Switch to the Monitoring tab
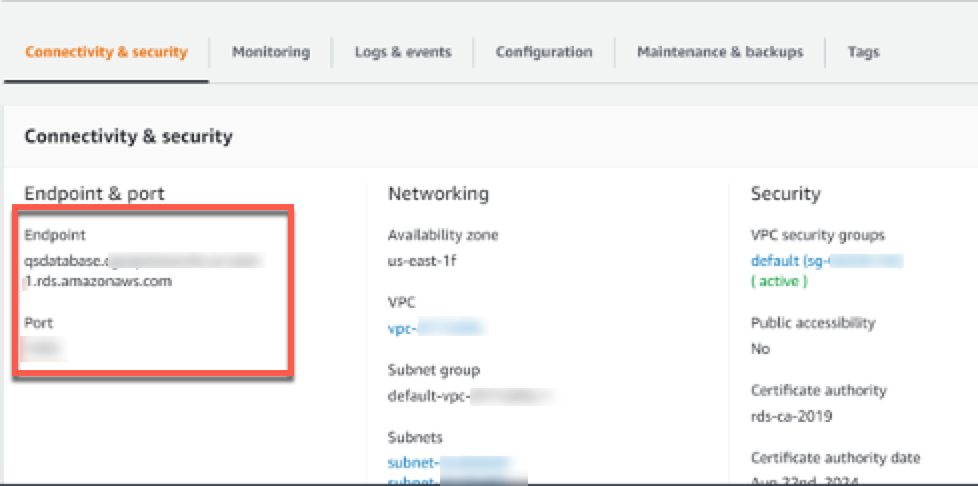This screenshot has width=978, height=486. (x=270, y=52)
